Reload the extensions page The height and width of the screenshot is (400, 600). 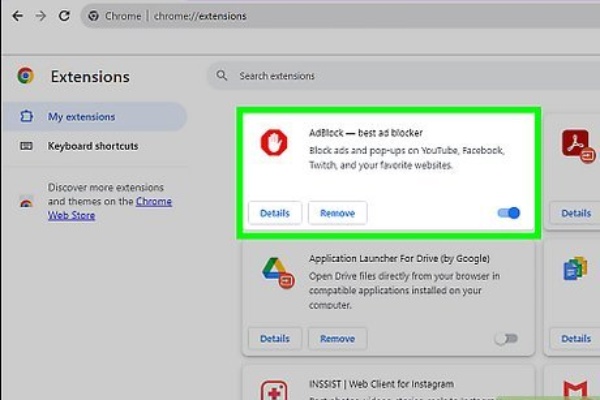(64, 16)
